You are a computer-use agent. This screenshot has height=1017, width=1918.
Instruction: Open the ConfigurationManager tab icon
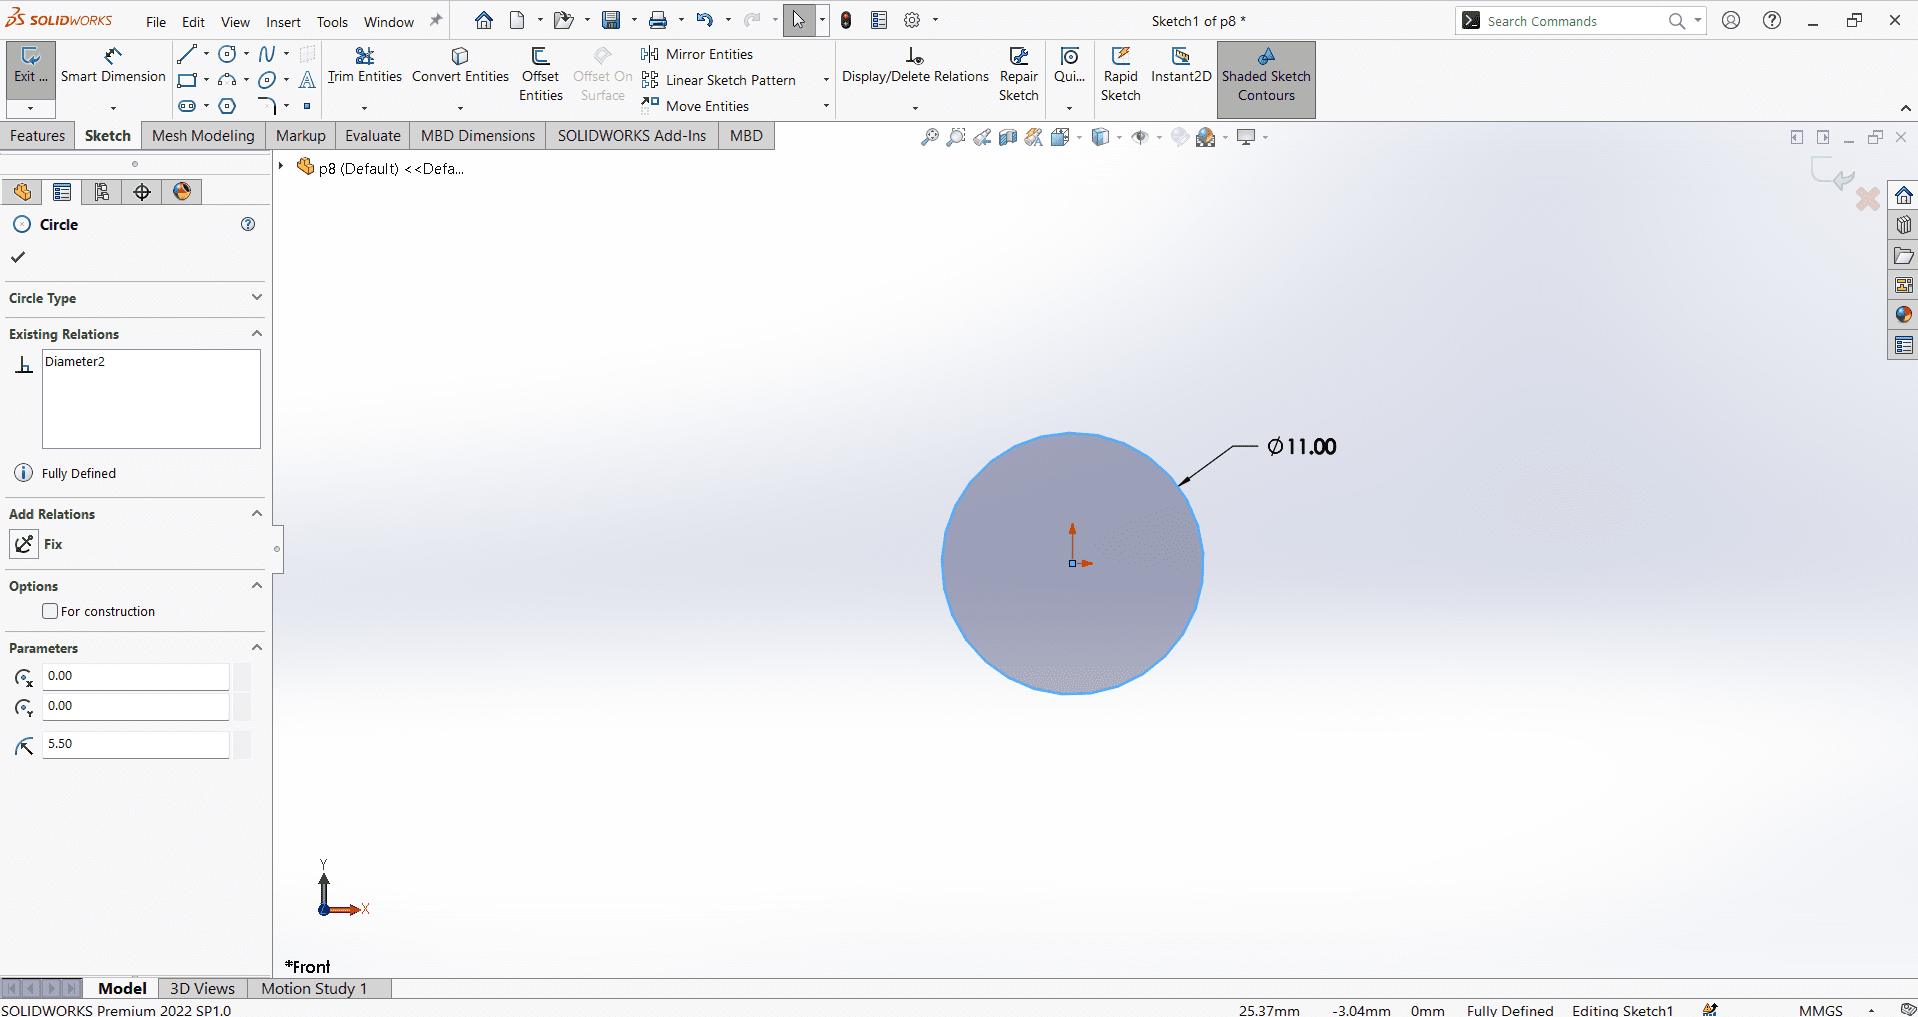tap(102, 192)
